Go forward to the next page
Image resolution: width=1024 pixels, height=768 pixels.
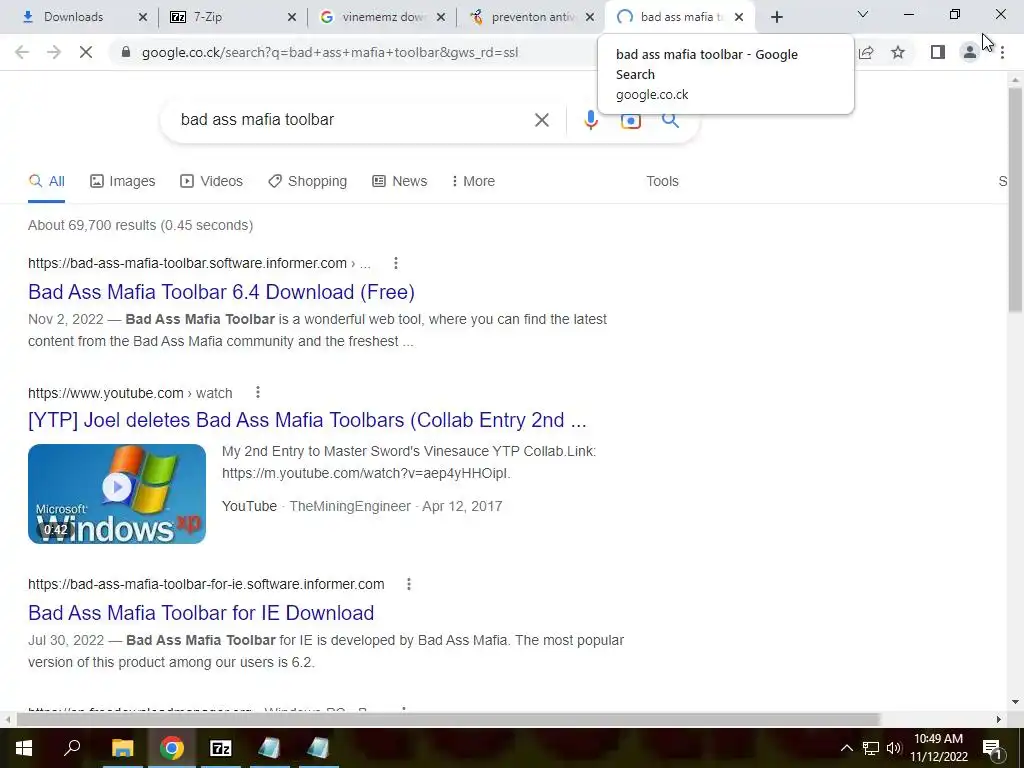click(54, 52)
